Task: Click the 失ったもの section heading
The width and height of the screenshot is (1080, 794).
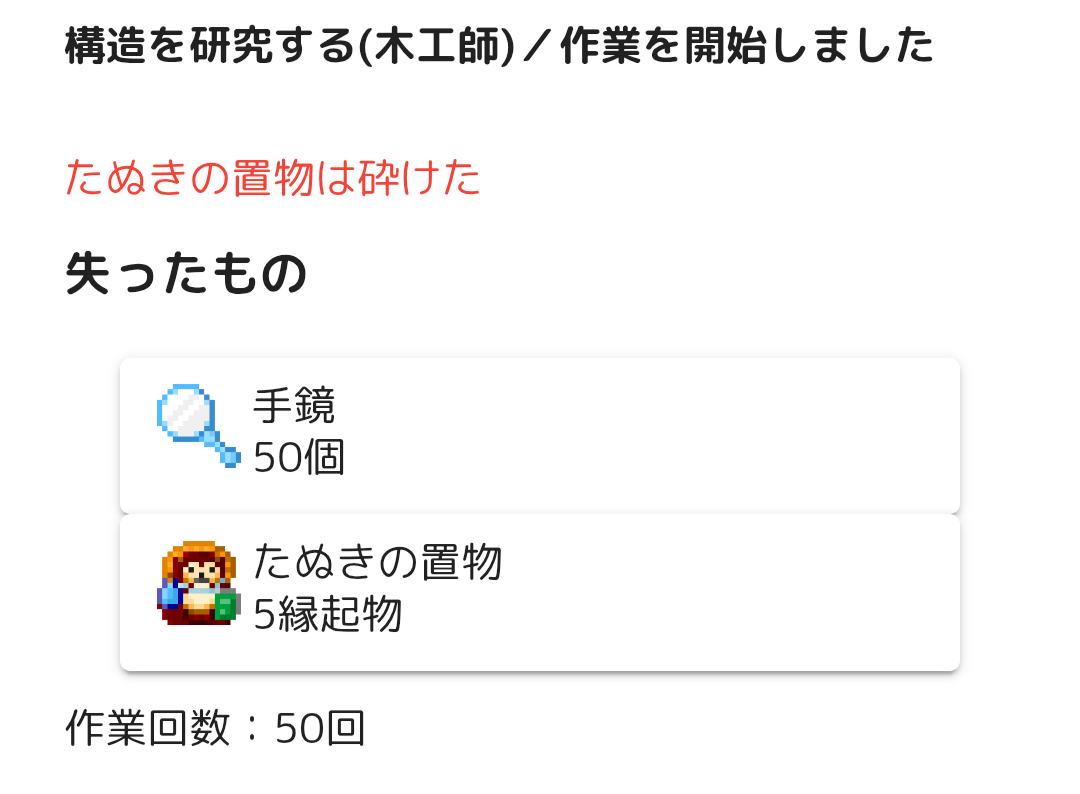Action: [186, 273]
